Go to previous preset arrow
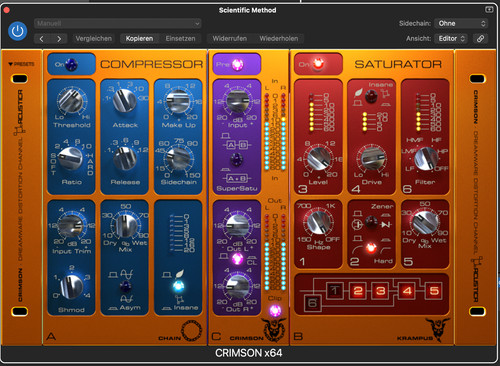 point(42,39)
